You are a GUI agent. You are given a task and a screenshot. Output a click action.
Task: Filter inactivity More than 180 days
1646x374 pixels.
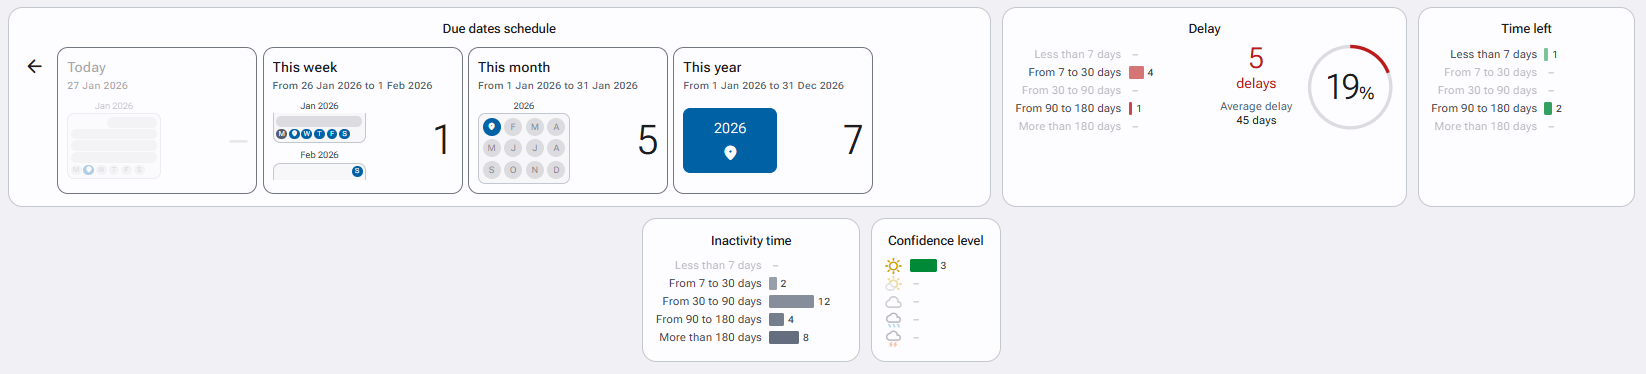(734, 337)
